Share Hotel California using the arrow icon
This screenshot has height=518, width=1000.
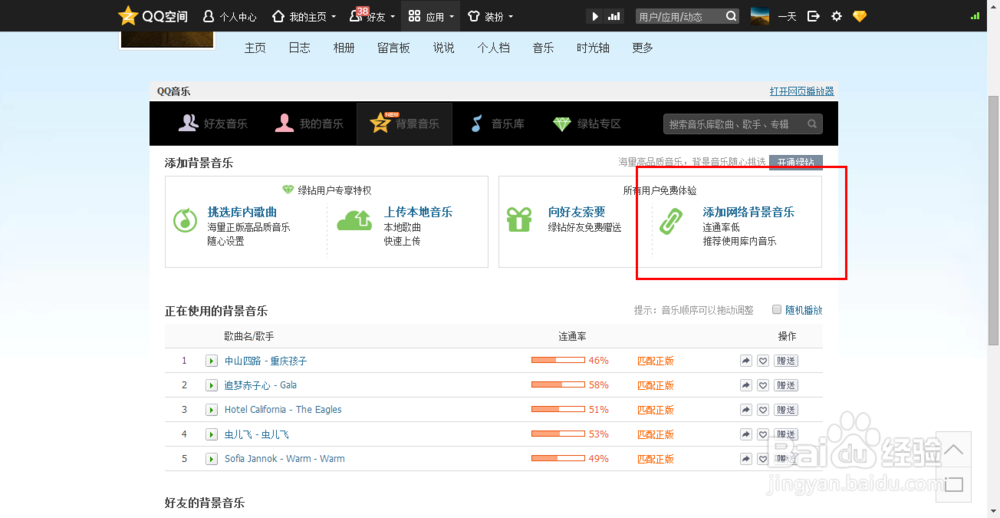point(746,410)
